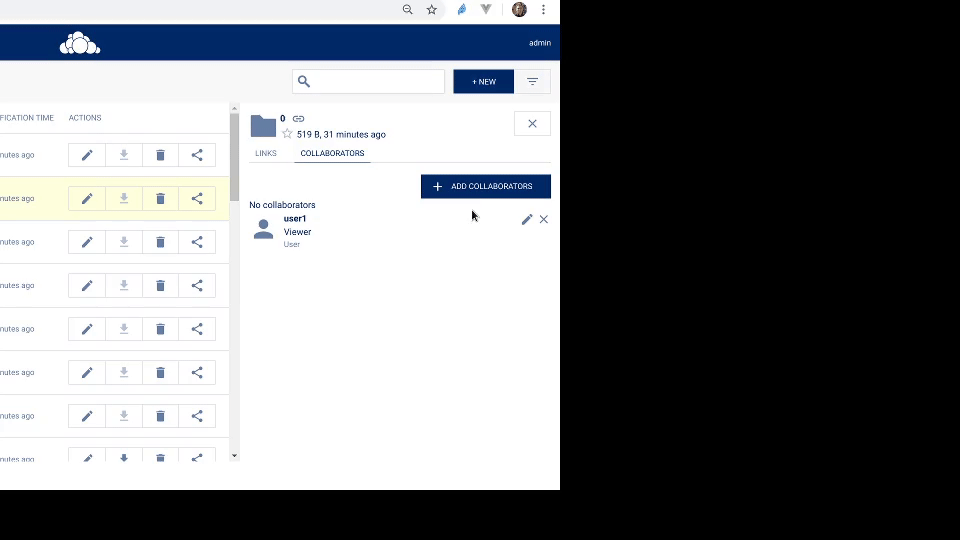Share the item in the highlighted yellow row

(x=197, y=198)
